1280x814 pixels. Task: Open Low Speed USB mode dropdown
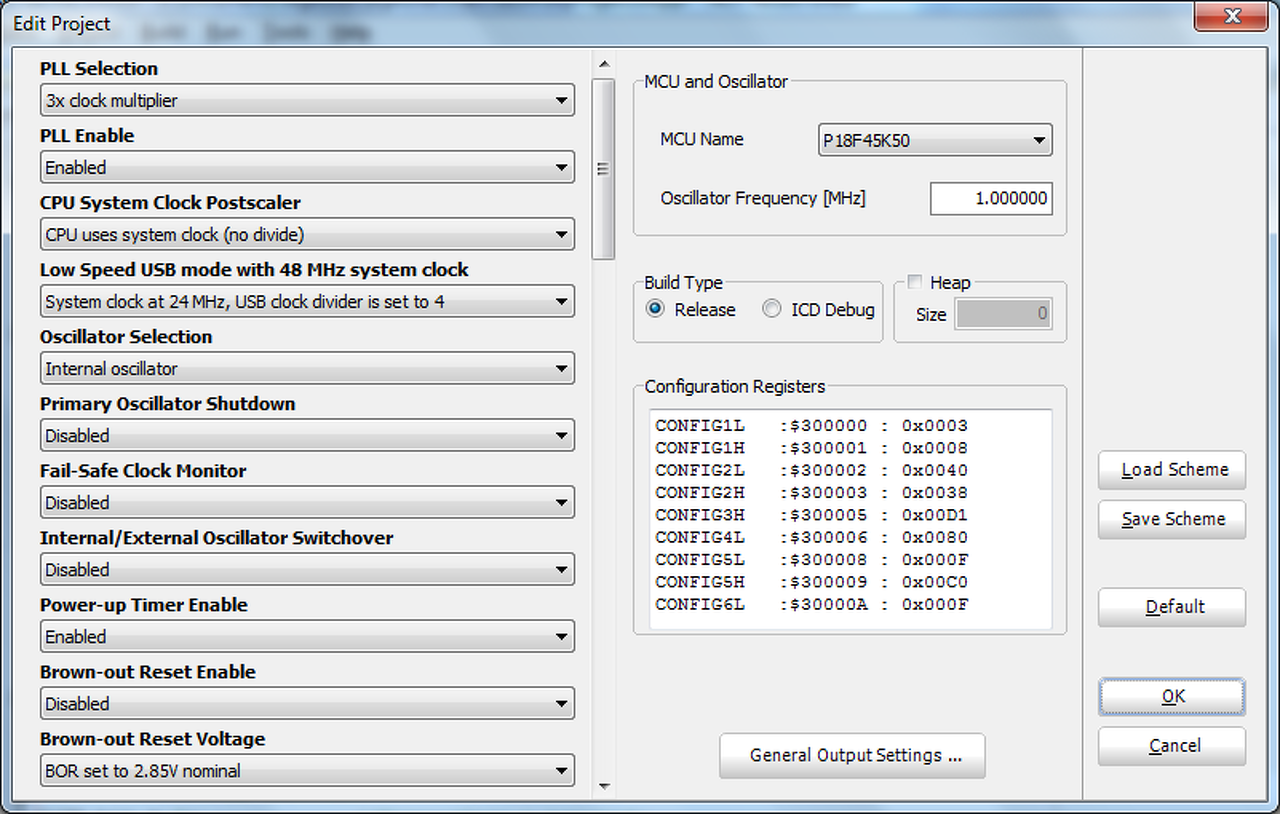(x=307, y=302)
